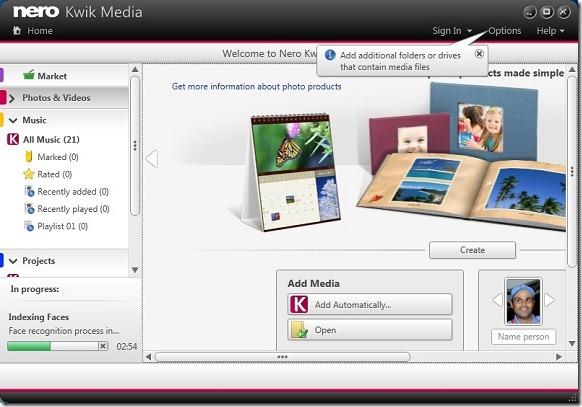Click the Indexing Faces progress bar
The height and width of the screenshot is (407, 582).
(x=52, y=346)
